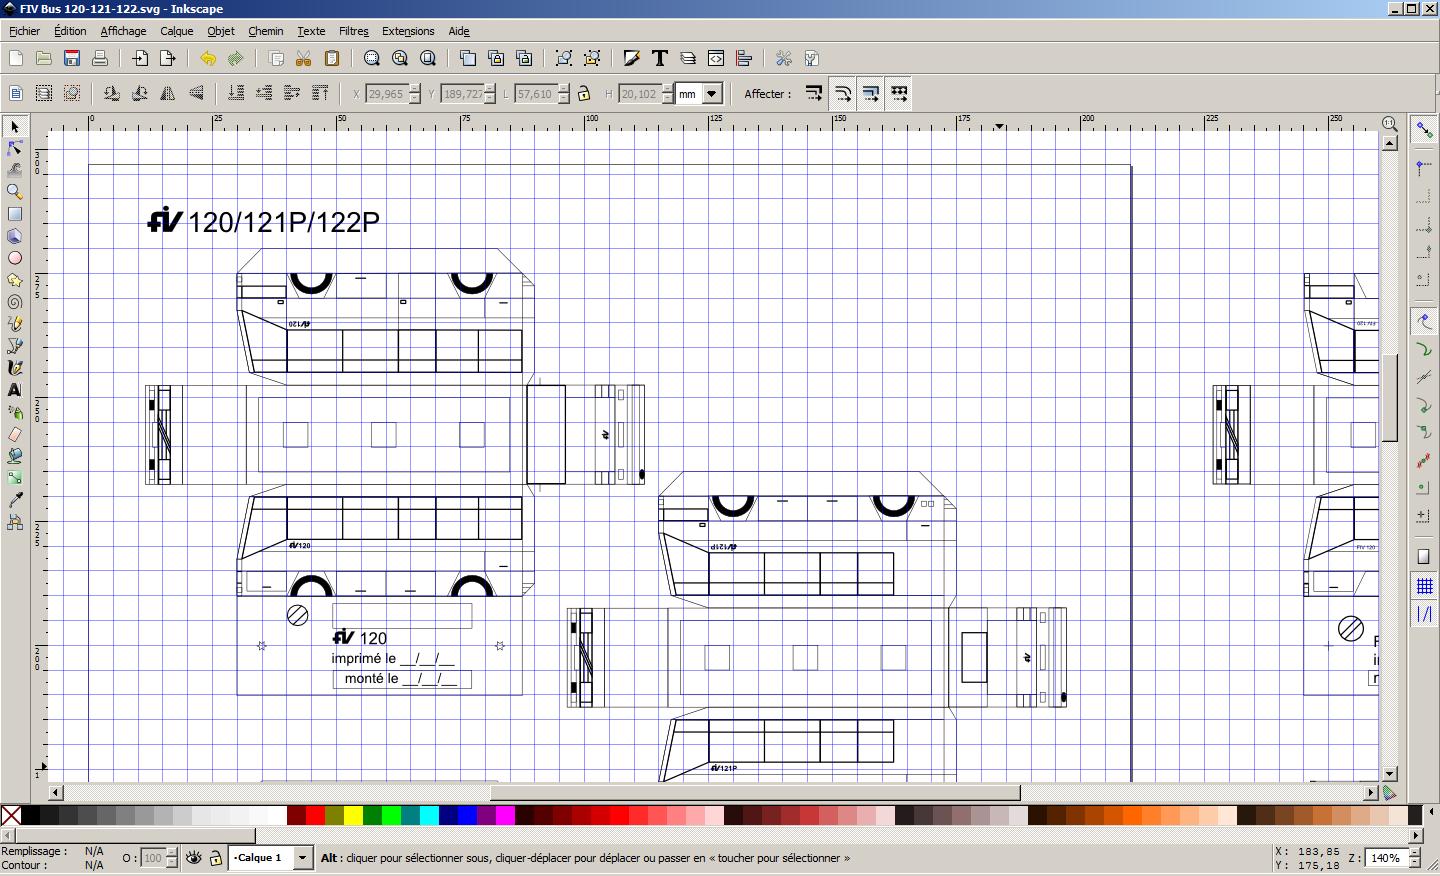Activate the Eraser tool
This screenshot has height=876, width=1440.
[15, 434]
